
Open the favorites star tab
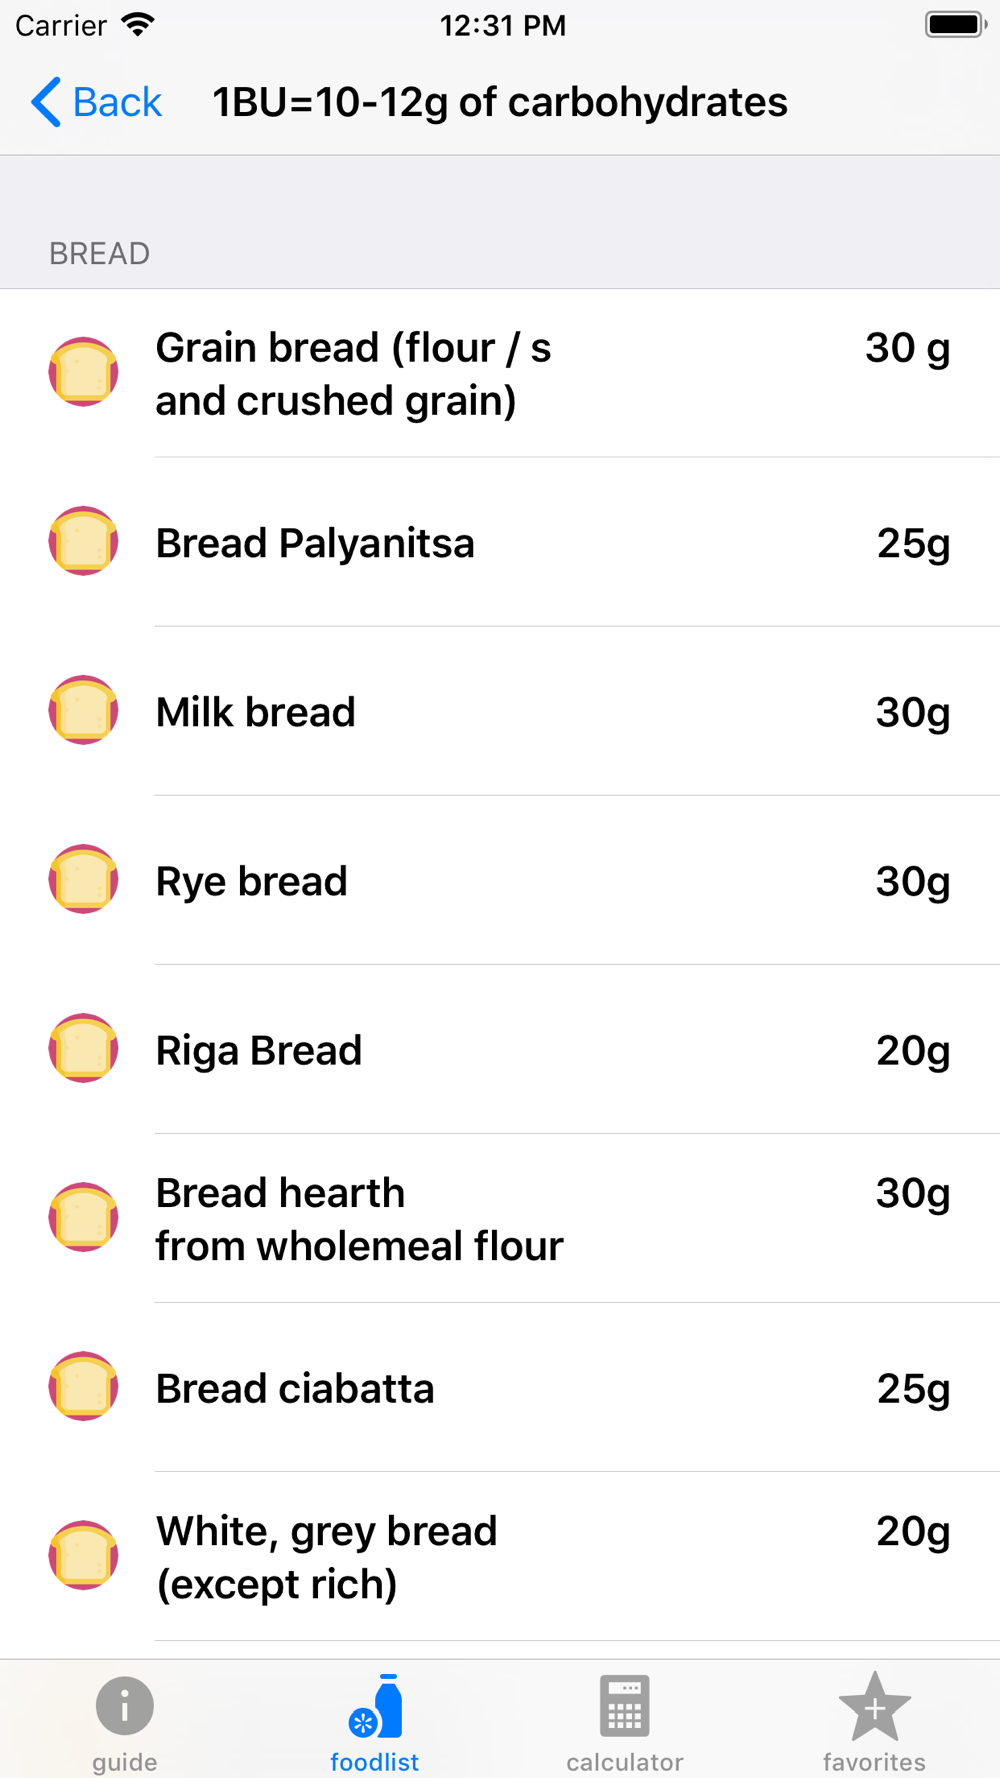click(874, 1724)
